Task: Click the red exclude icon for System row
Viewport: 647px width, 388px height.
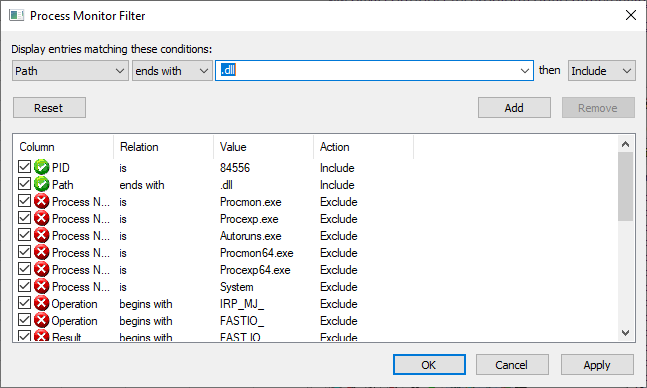Action: pos(42,286)
